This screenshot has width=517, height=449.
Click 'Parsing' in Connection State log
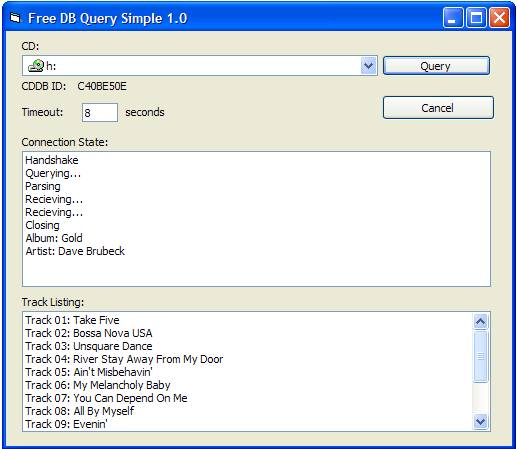43,186
